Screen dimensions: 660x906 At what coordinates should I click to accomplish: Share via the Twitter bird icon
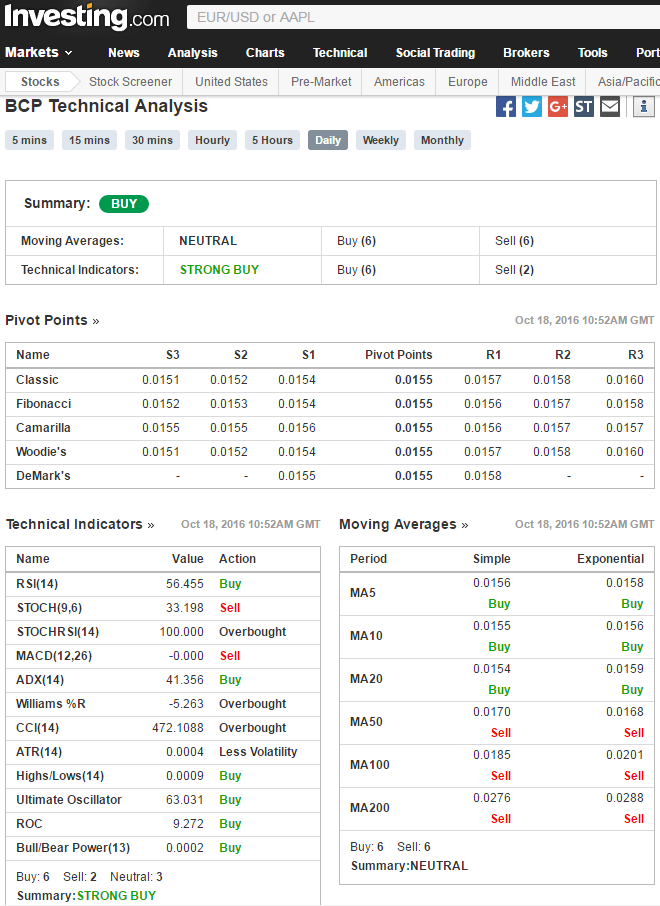pos(532,106)
